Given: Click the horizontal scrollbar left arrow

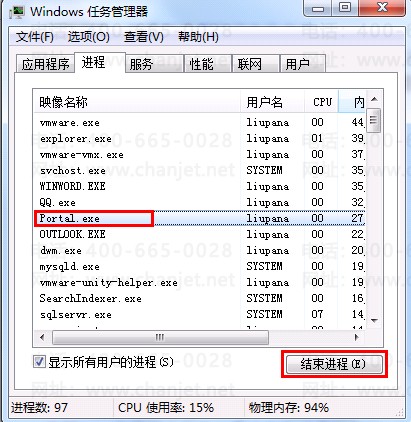Looking at the screenshot, I should 42,337.
